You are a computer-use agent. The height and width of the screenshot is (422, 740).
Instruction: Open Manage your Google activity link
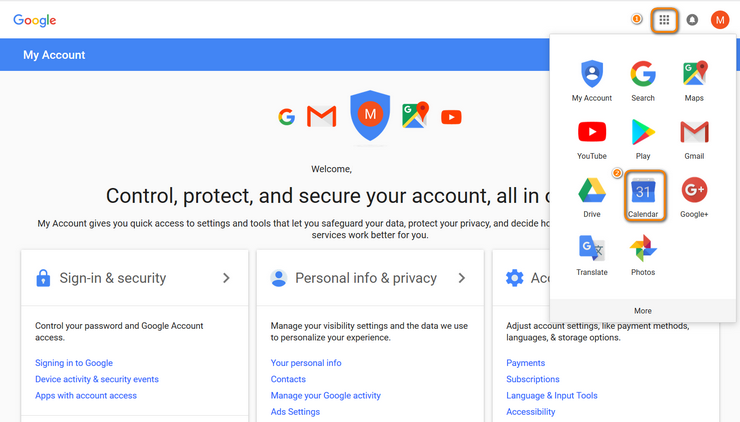[326, 396]
